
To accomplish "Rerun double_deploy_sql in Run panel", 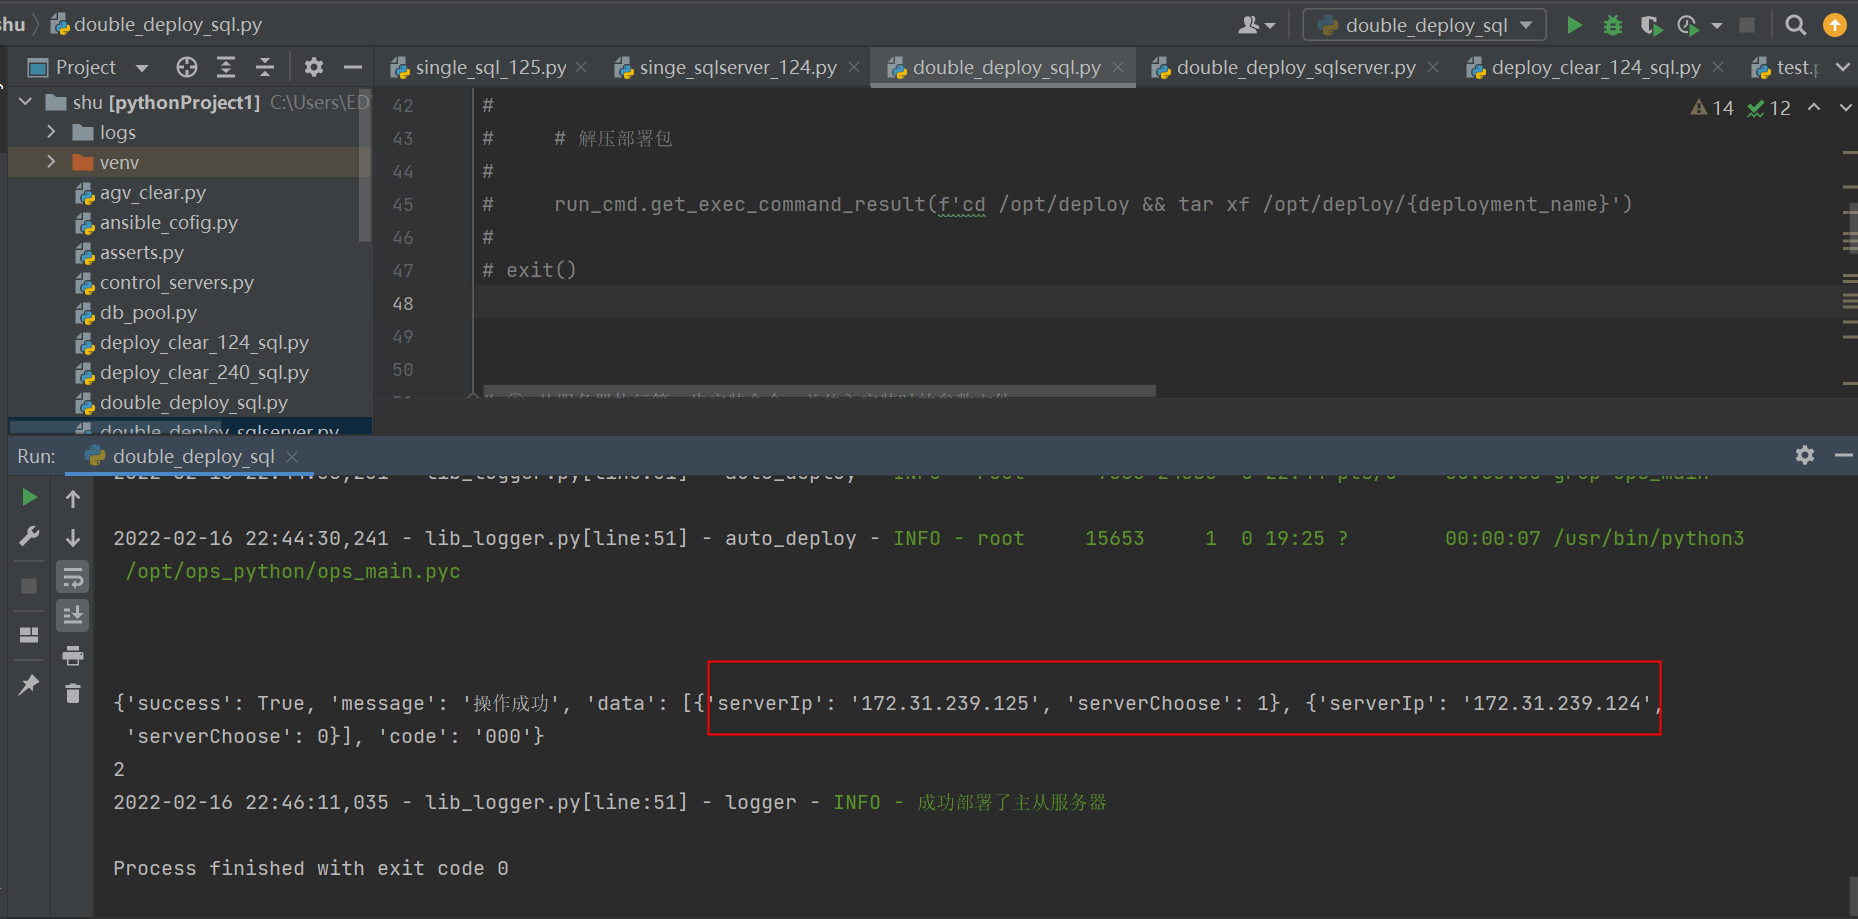I will click(29, 497).
